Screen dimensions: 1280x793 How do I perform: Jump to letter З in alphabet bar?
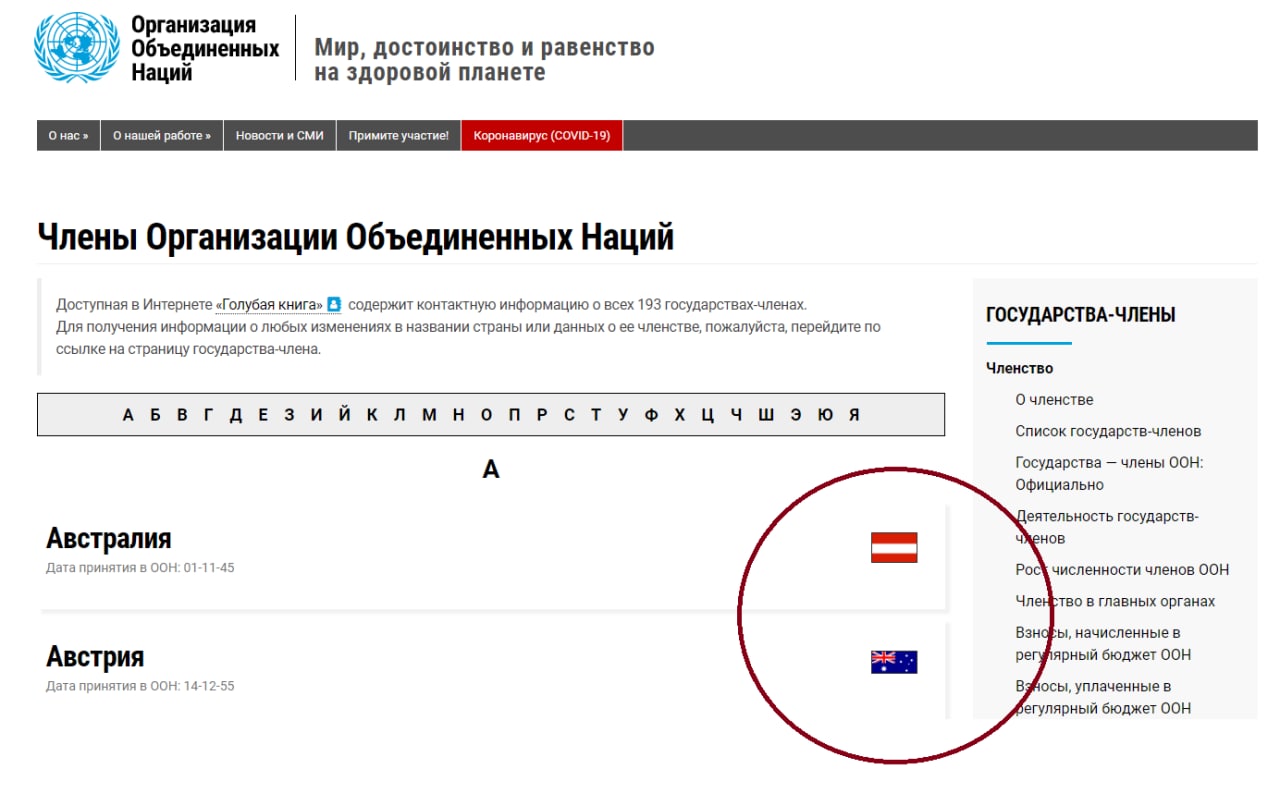[289, 415]
